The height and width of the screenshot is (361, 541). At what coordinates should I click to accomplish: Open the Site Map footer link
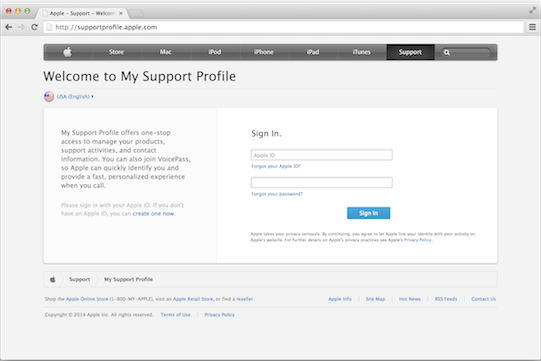click(375, 299)
